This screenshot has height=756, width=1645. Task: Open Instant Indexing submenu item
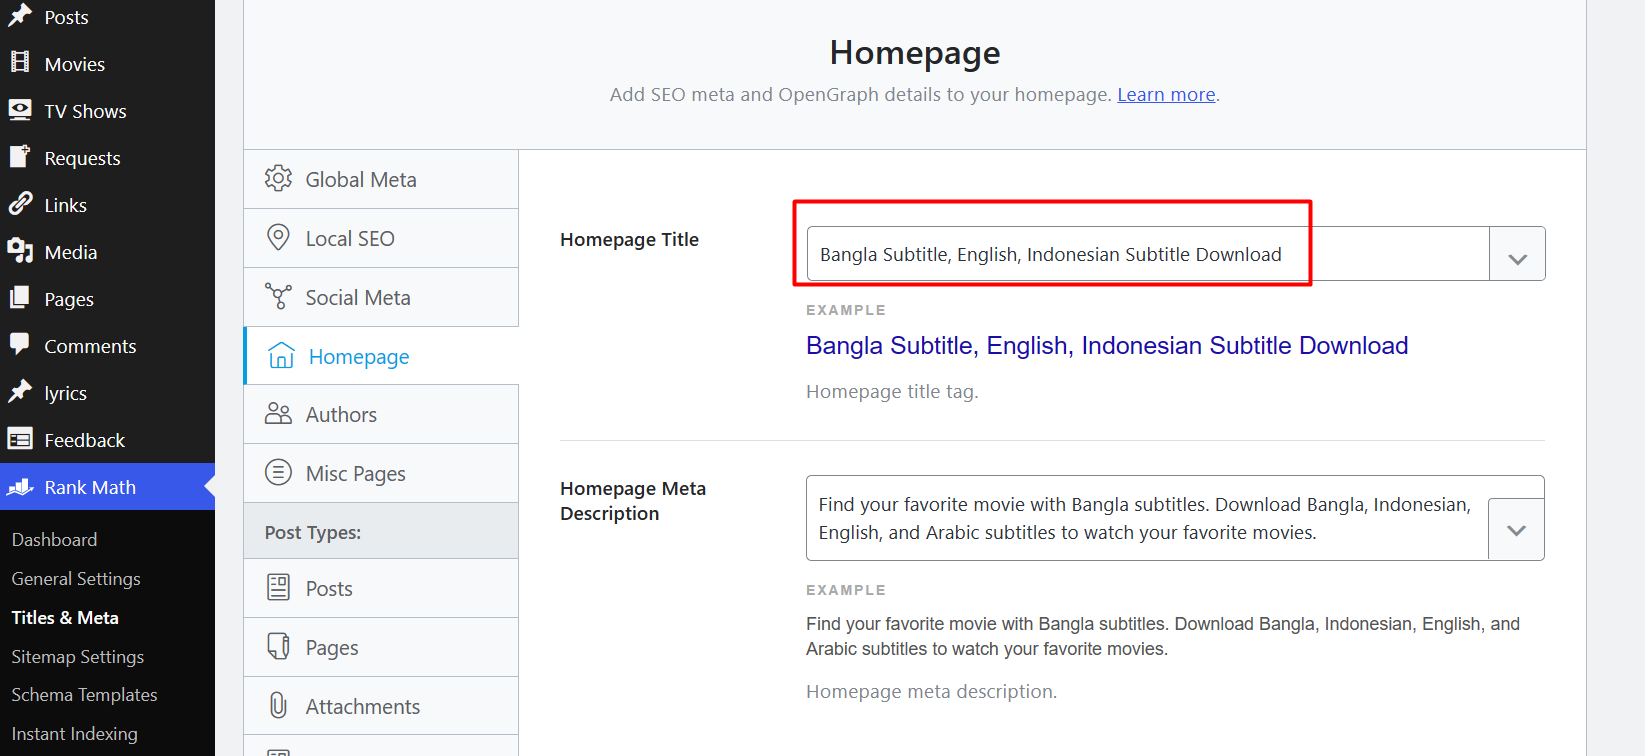[74, 733]
